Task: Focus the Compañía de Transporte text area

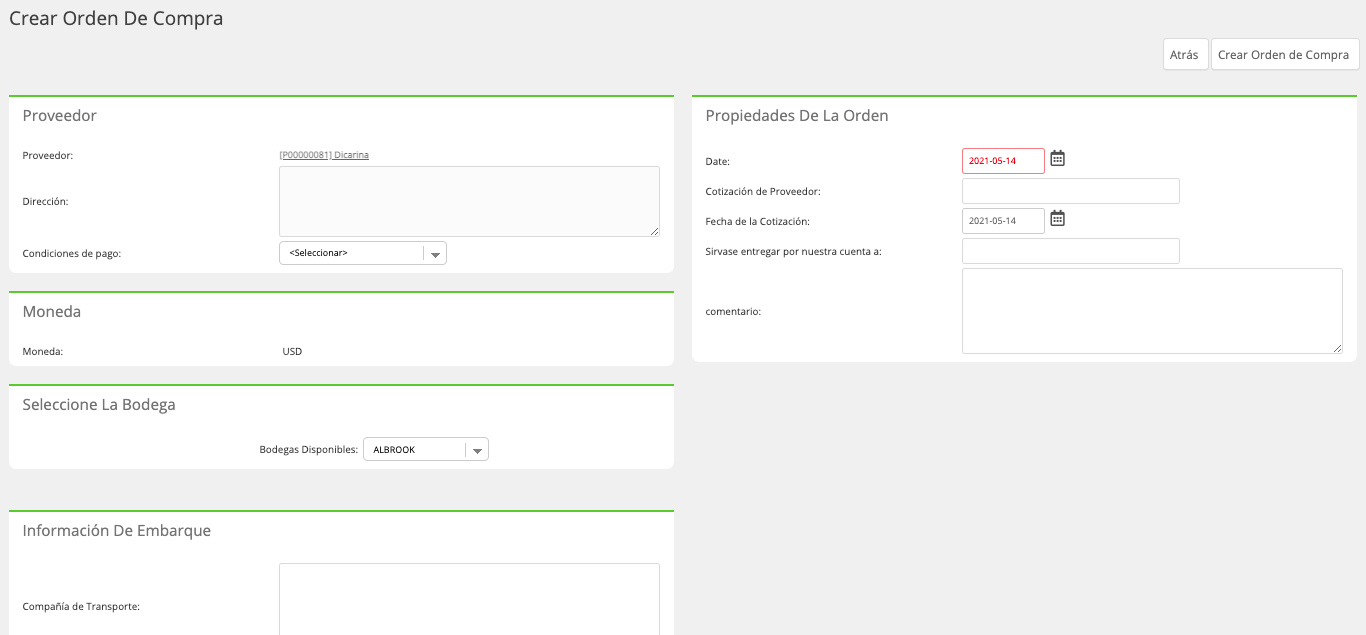Action: (469, 600)
